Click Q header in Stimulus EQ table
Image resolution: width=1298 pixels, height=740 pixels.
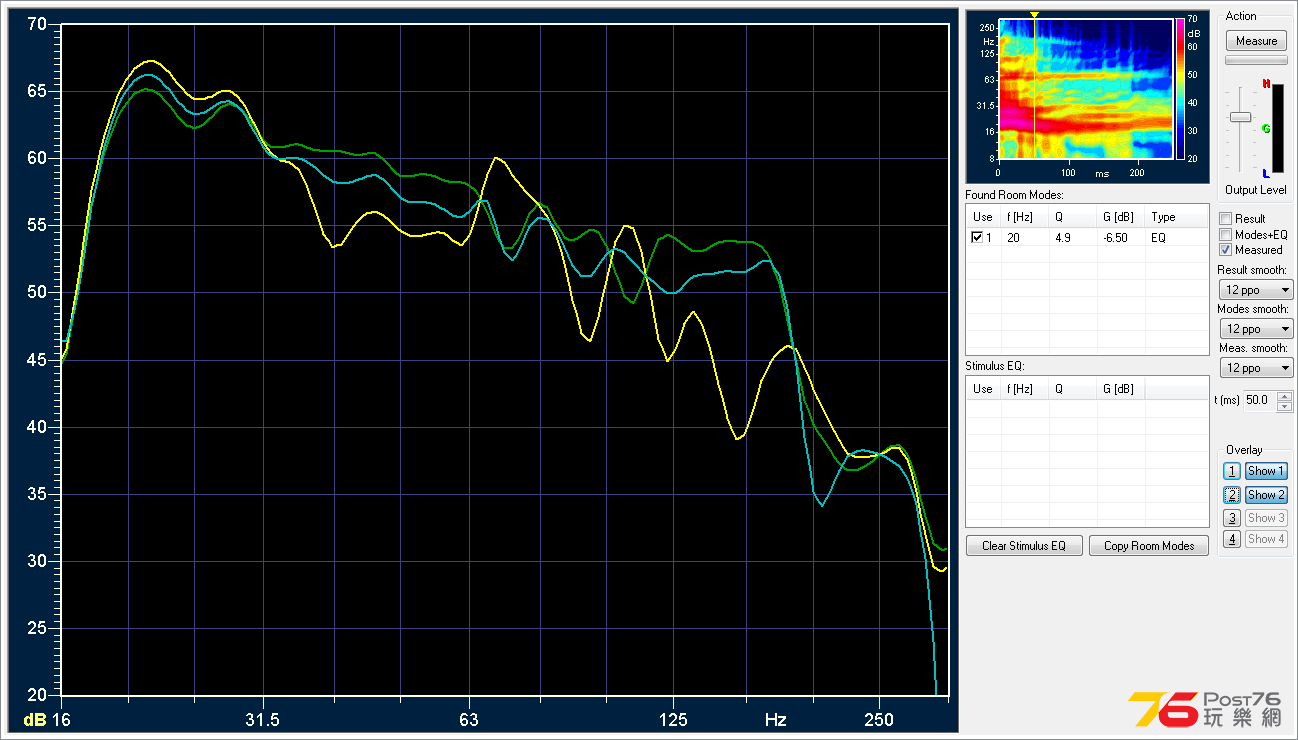coord(1072,389)
